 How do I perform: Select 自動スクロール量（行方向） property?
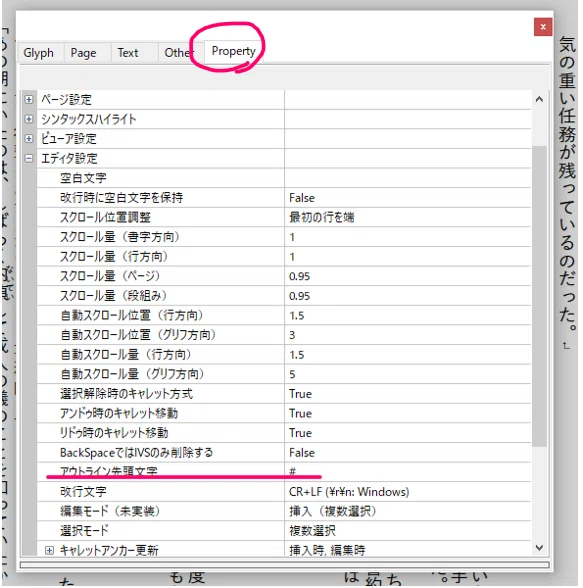pyautogui.click(x=126, y=354)
